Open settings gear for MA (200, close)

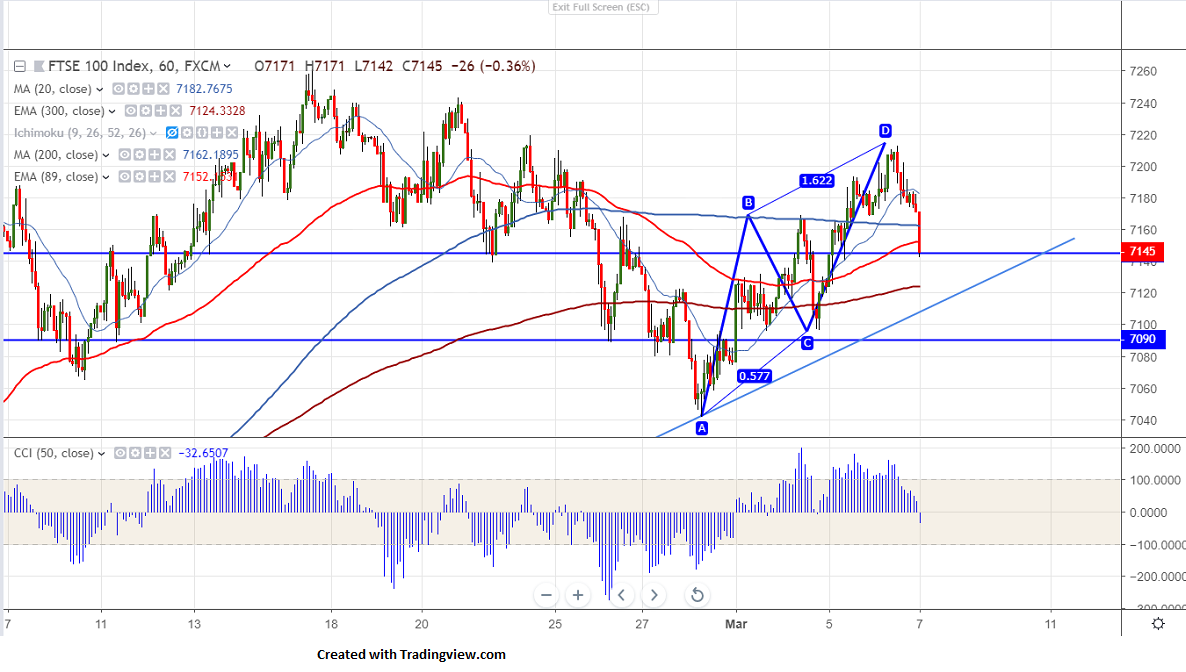tap(139, 155)
